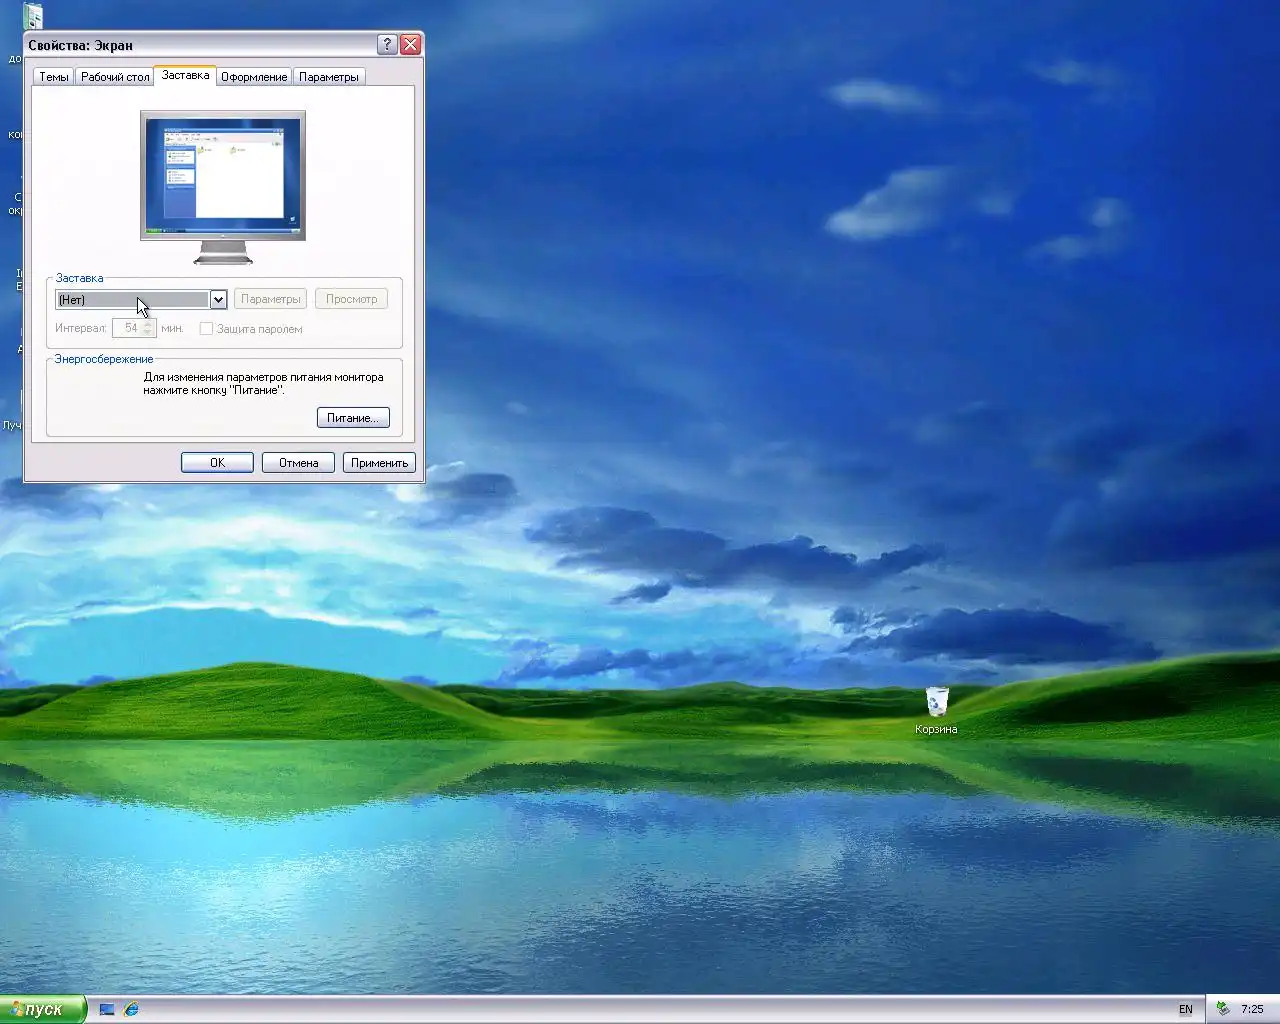Screen dimensions: 1280x1024
Task: Click the Отмена button
Action: 298,463
